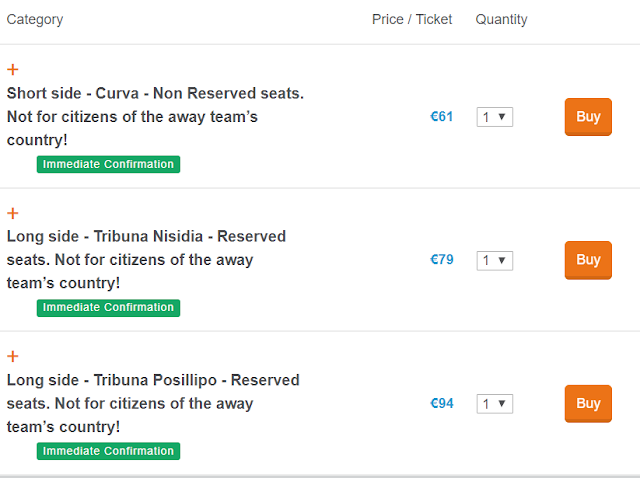Image resolution: width=640 pixels, height=478 pixels.
Task: Click the €61 price
Action: [x=441, y=117]
